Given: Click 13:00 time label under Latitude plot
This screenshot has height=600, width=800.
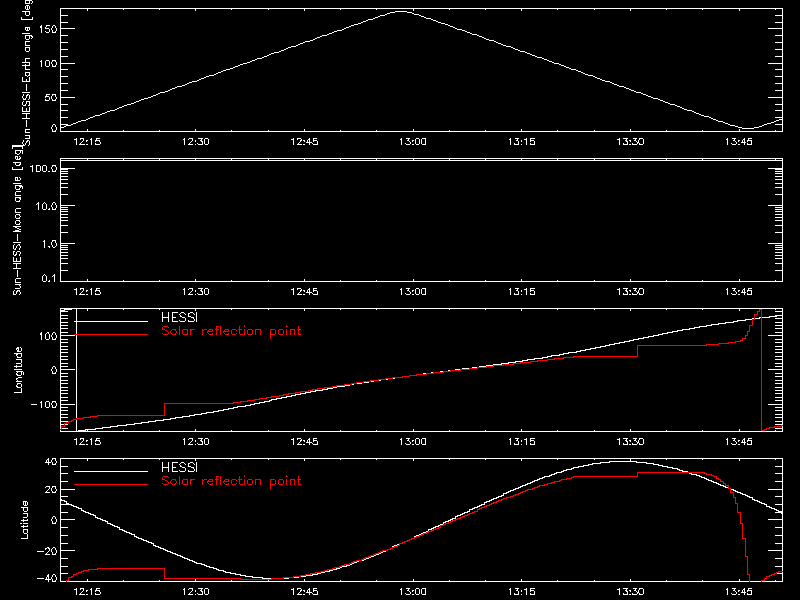Looking at the screenshot, I should tap(413, 592).
